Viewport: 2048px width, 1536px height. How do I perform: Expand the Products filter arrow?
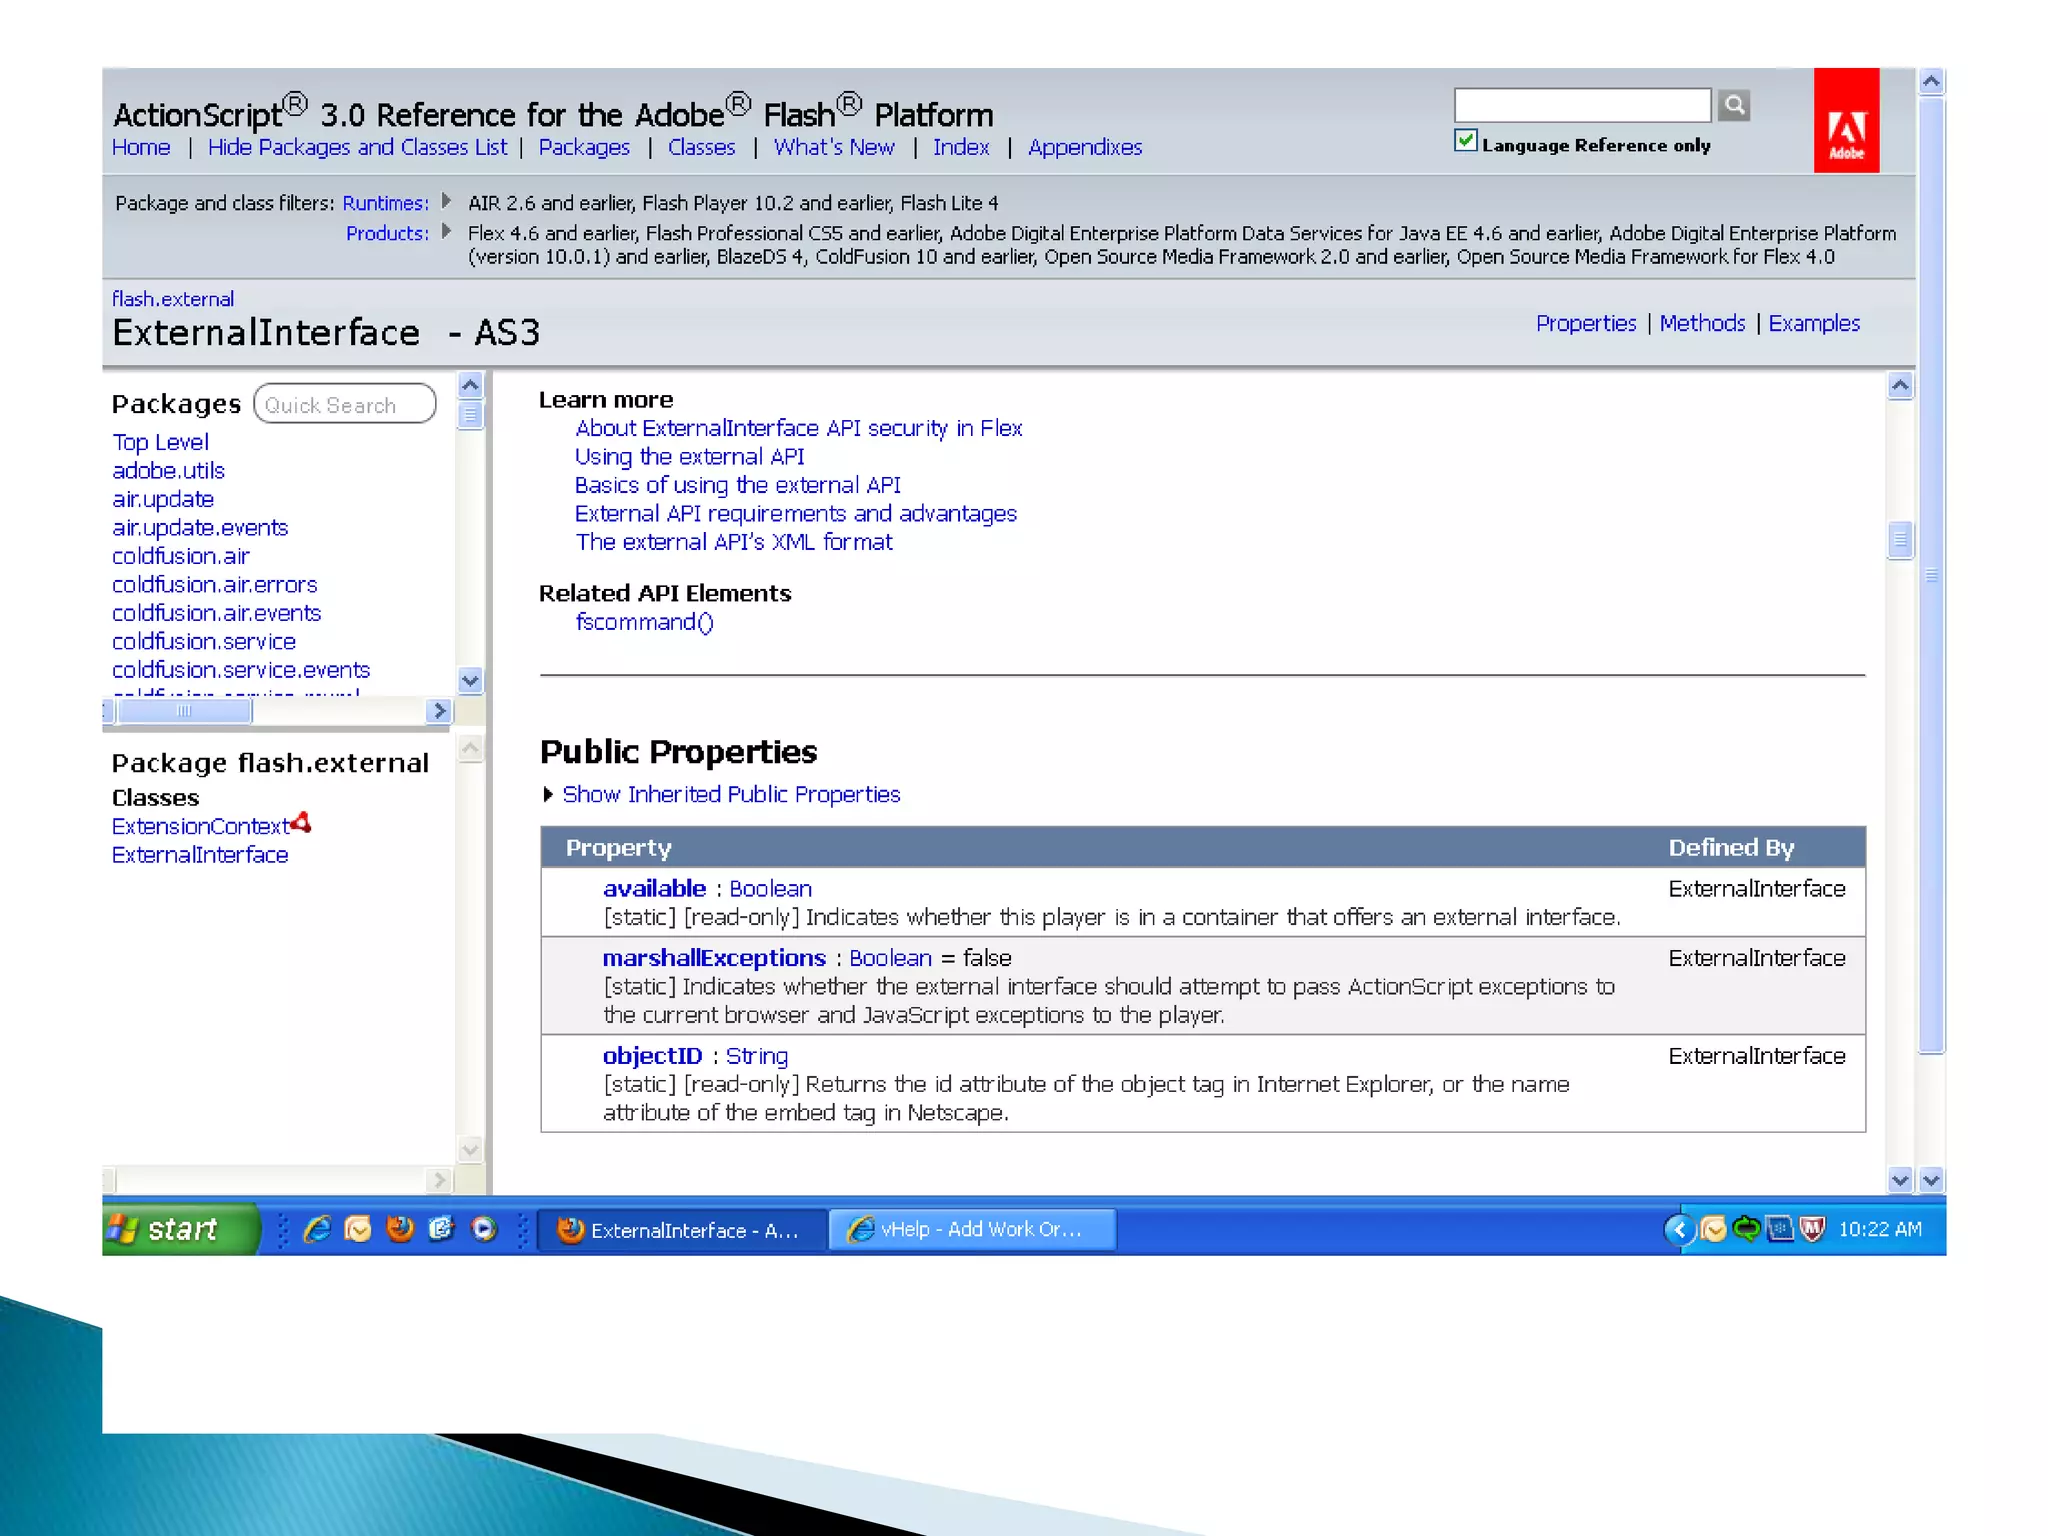click(x=446, y=231)
